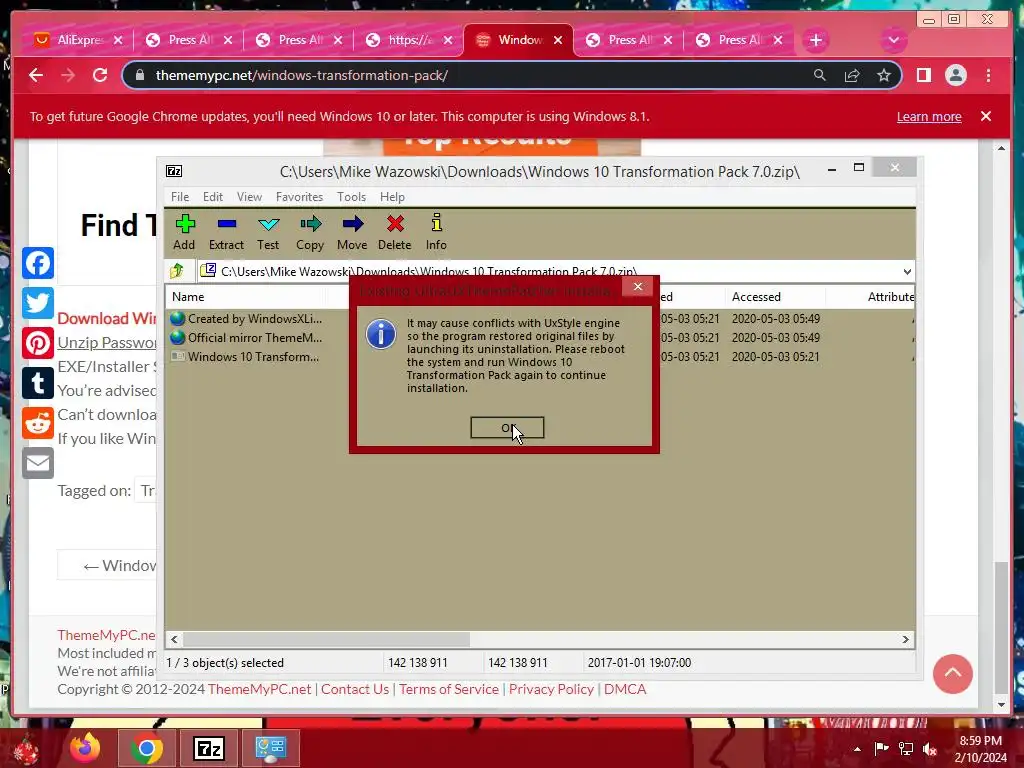Click the Extract toolbar icon
The image size is (1024, 768).
(226, 232)
